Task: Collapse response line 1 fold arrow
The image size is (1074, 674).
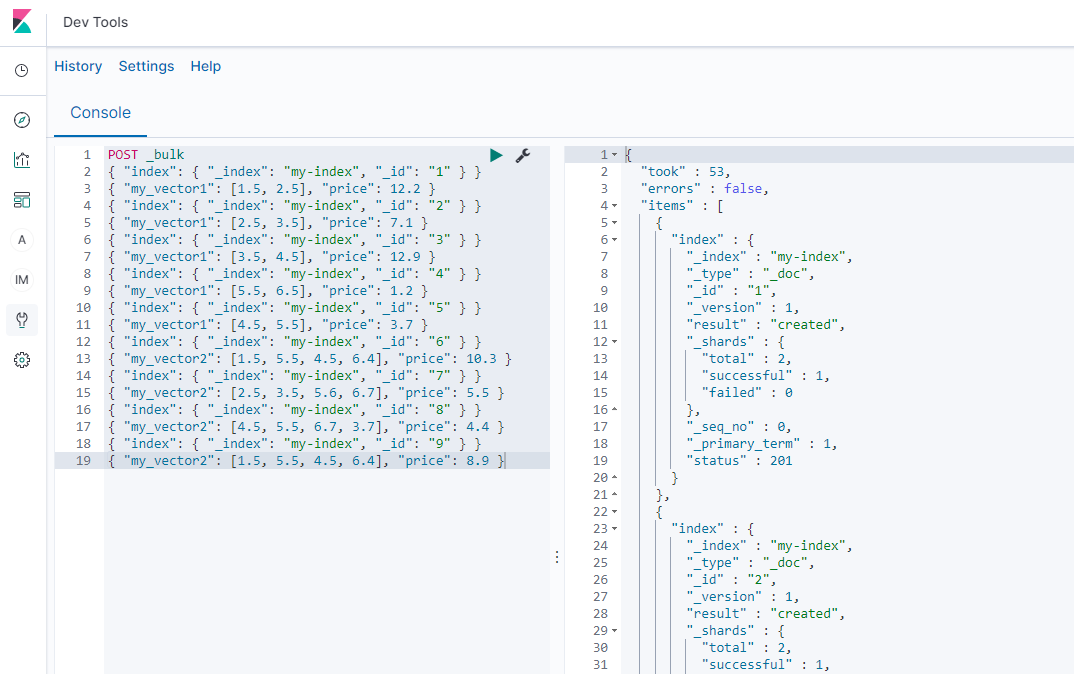Action: click(x=614, y=155)
